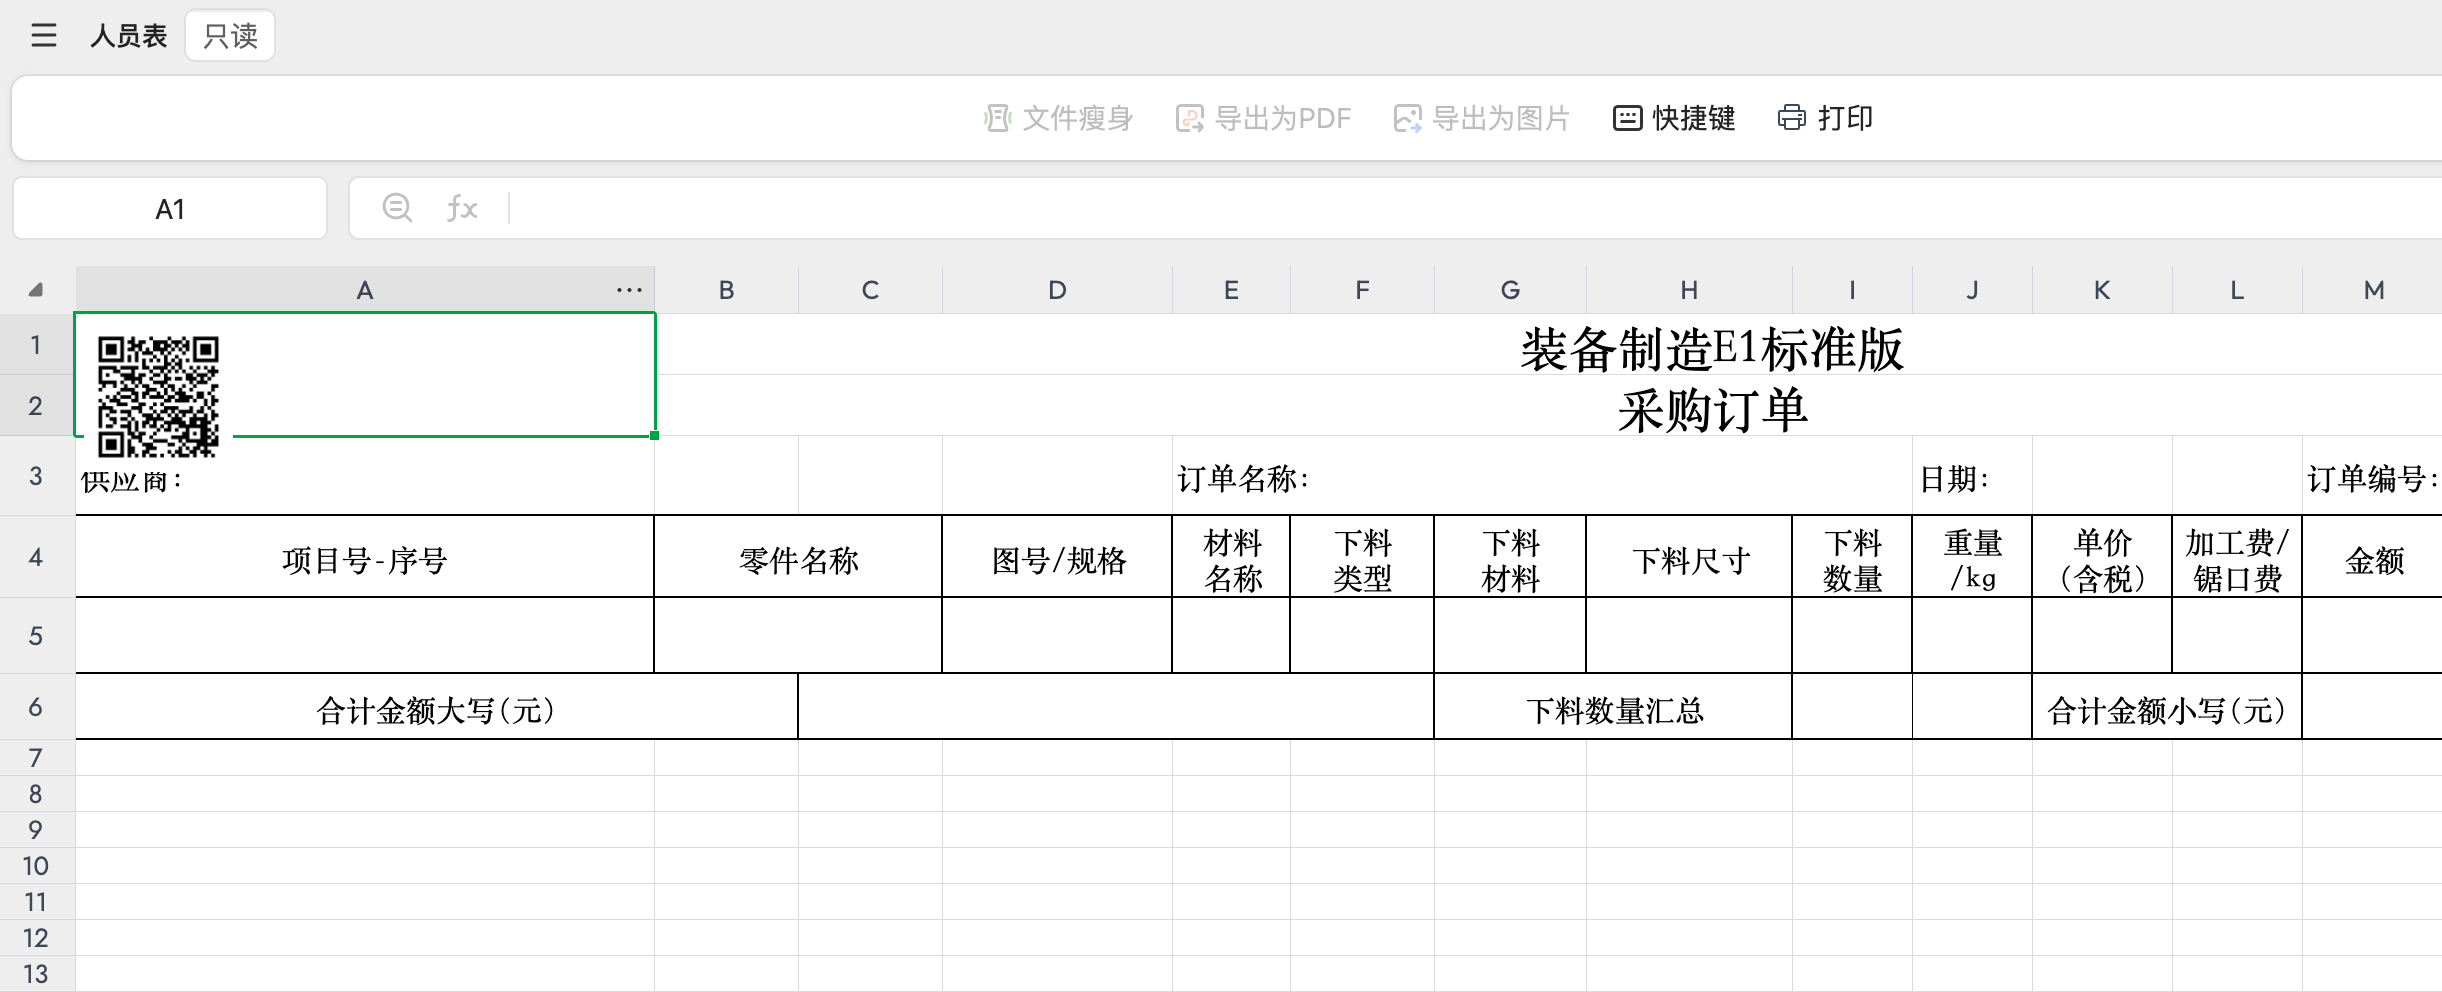The width and height of the screenshot is (2442, 992).
Task: Click the 只读 read-only badge
Action: tap(230, 36)
